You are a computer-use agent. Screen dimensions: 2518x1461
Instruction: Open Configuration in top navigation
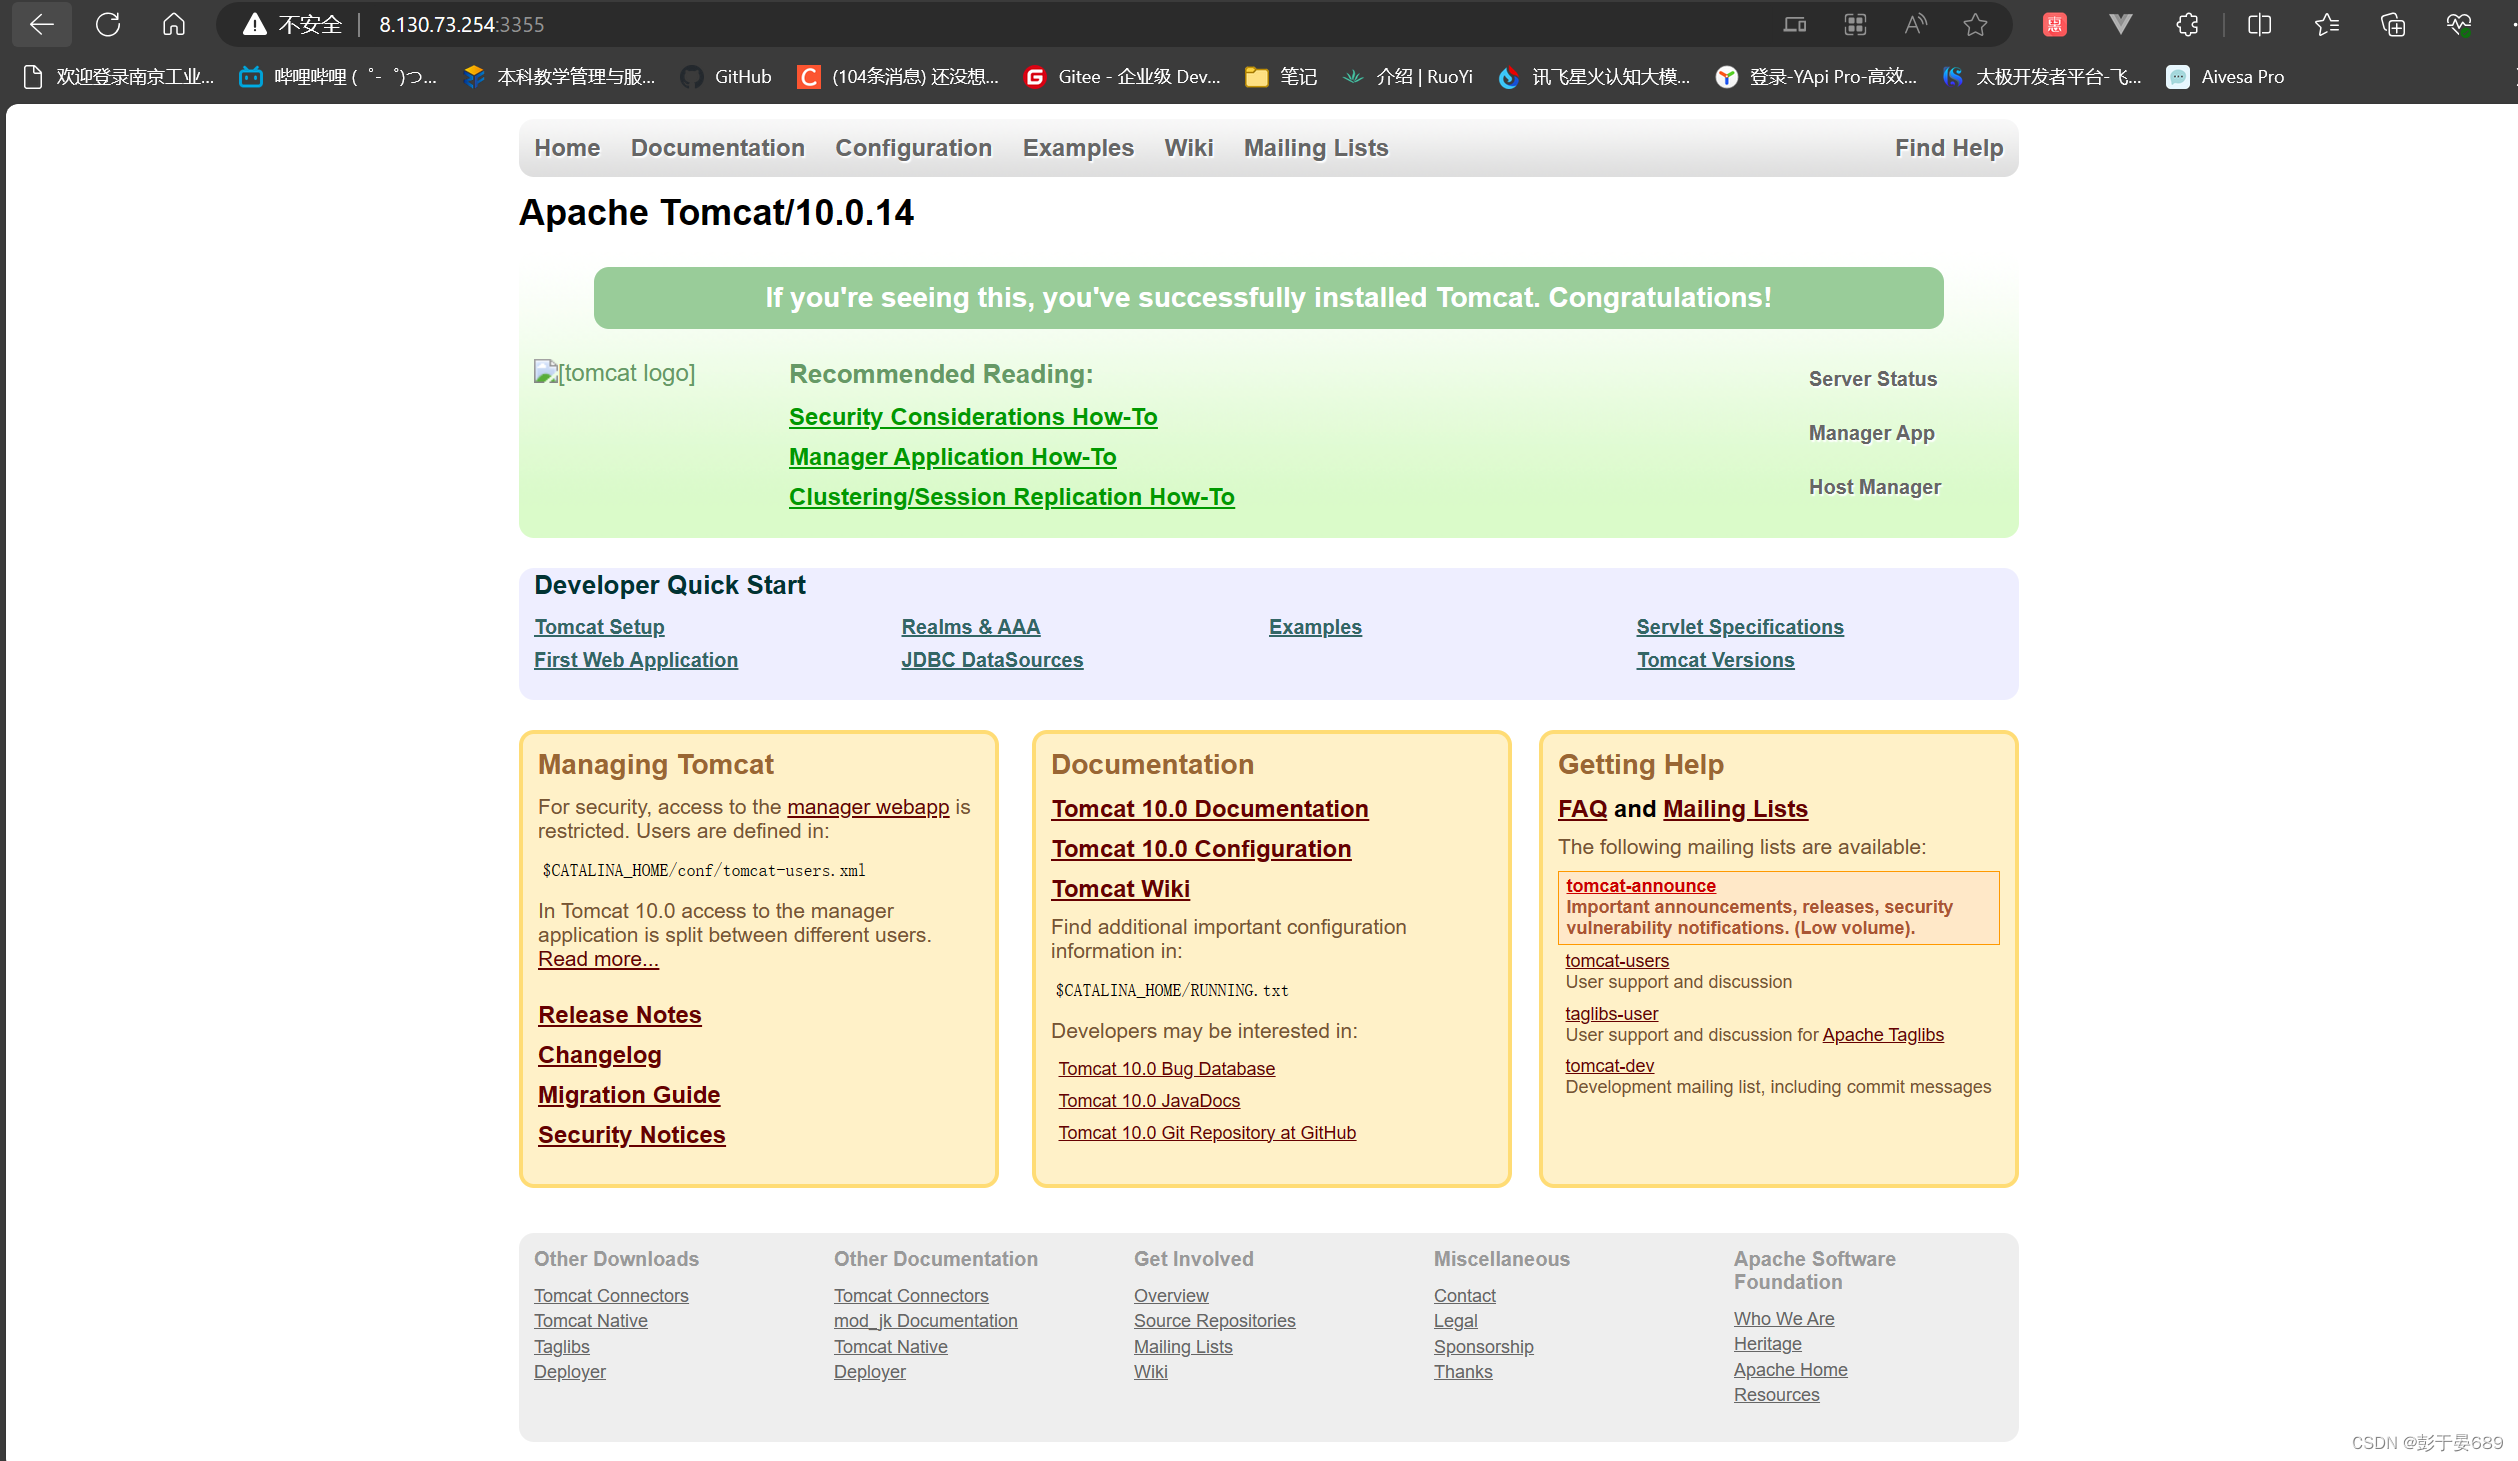(x=913, y=148)
